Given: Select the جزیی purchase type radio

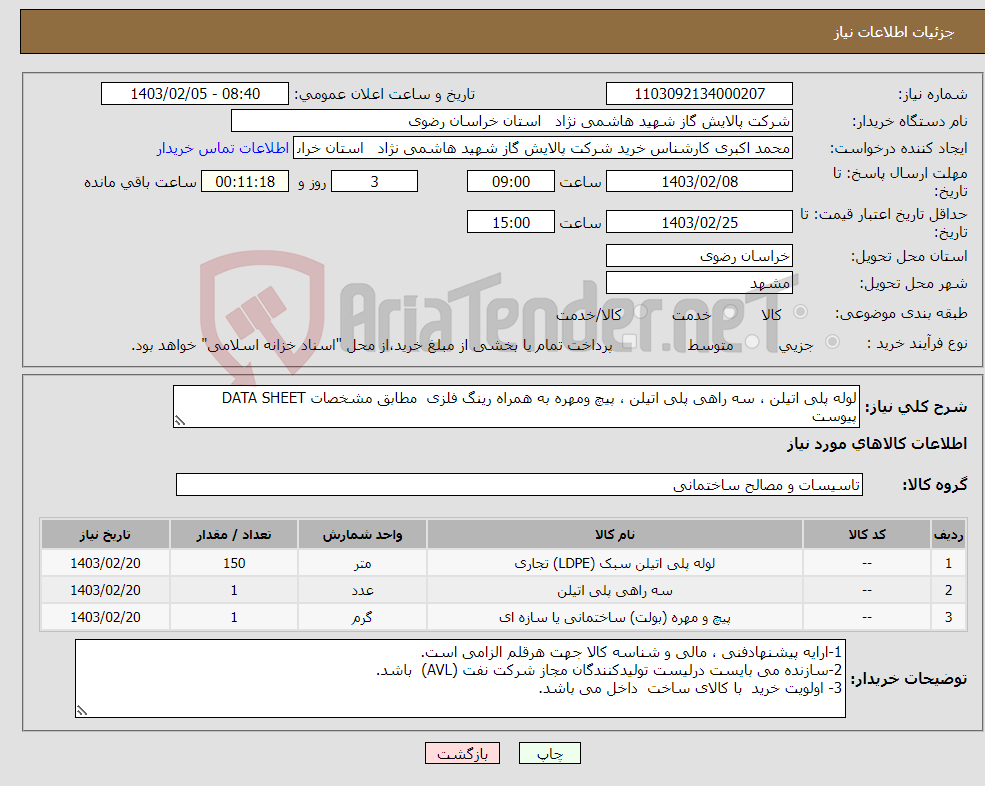Looking at the screenshot, I should click(832, 342).
